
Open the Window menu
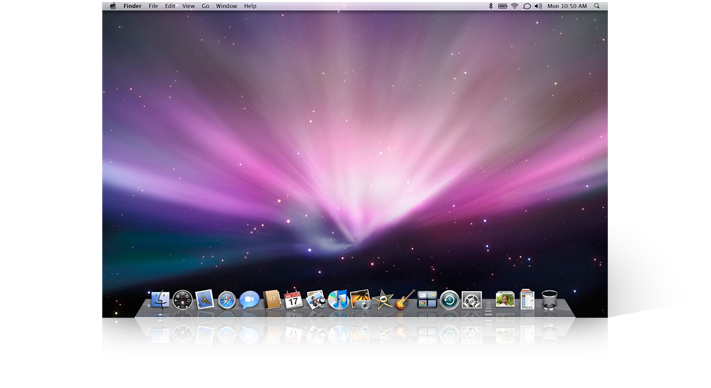(226, 6)
